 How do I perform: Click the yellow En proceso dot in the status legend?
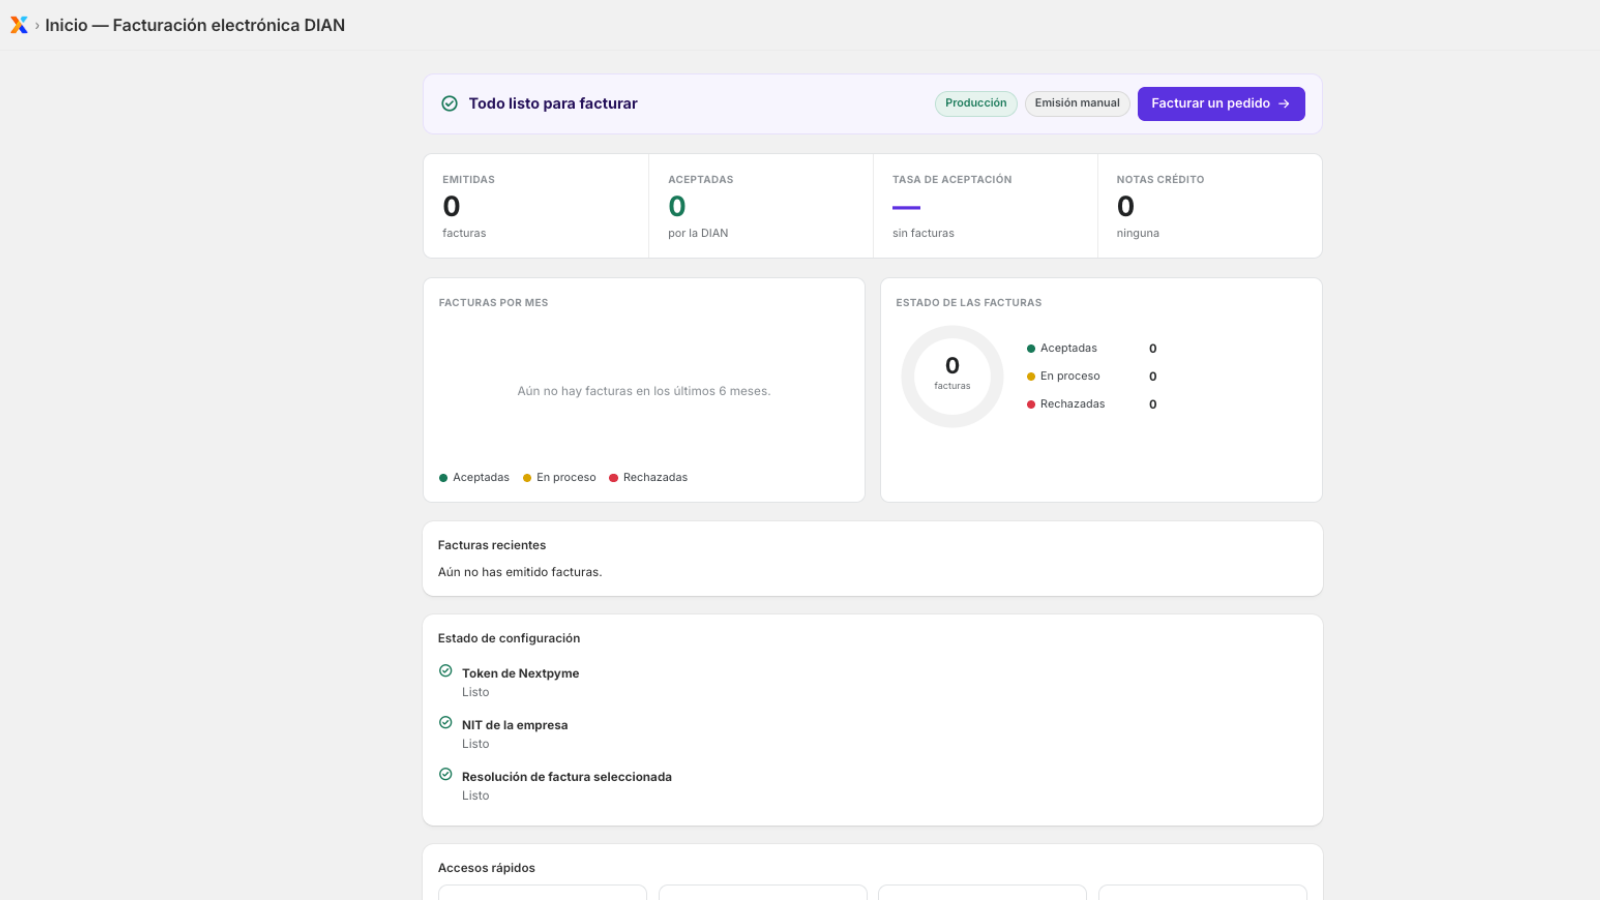click(x=1031, y=377)
